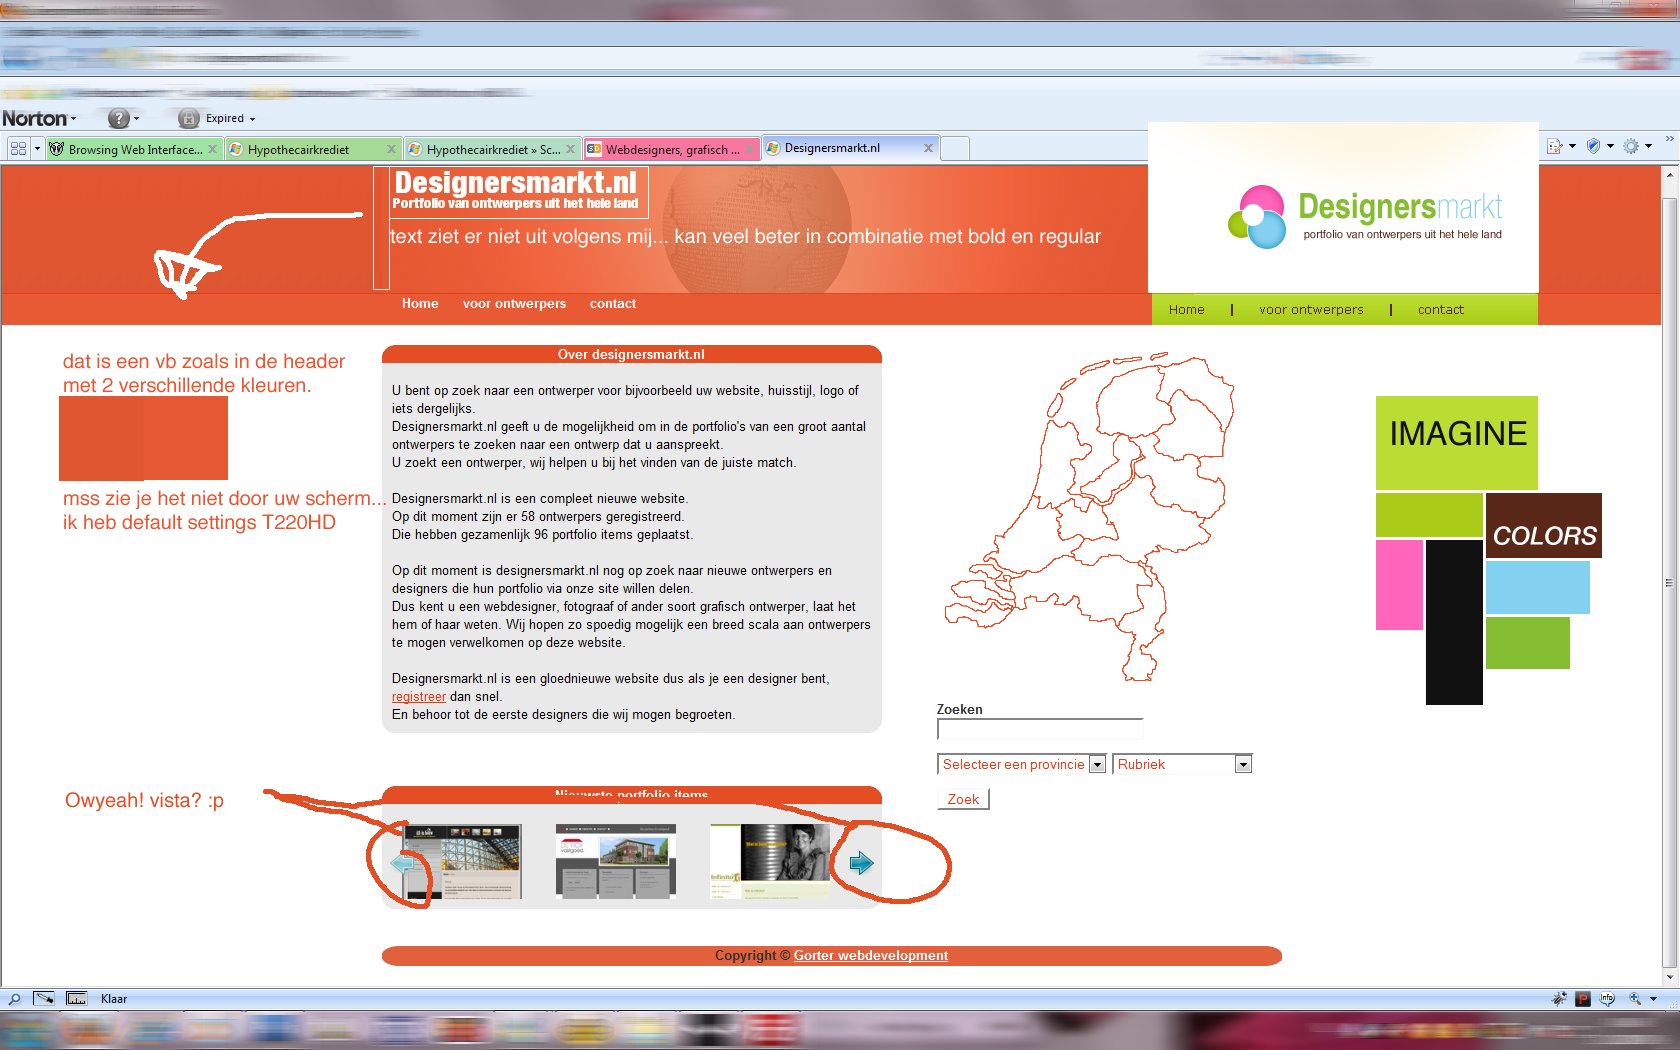Image resolution: width=1680 pixels, height=1050 pixels.
Task: Click the Info icon in status bar
Action: (x=1608, y=999)
